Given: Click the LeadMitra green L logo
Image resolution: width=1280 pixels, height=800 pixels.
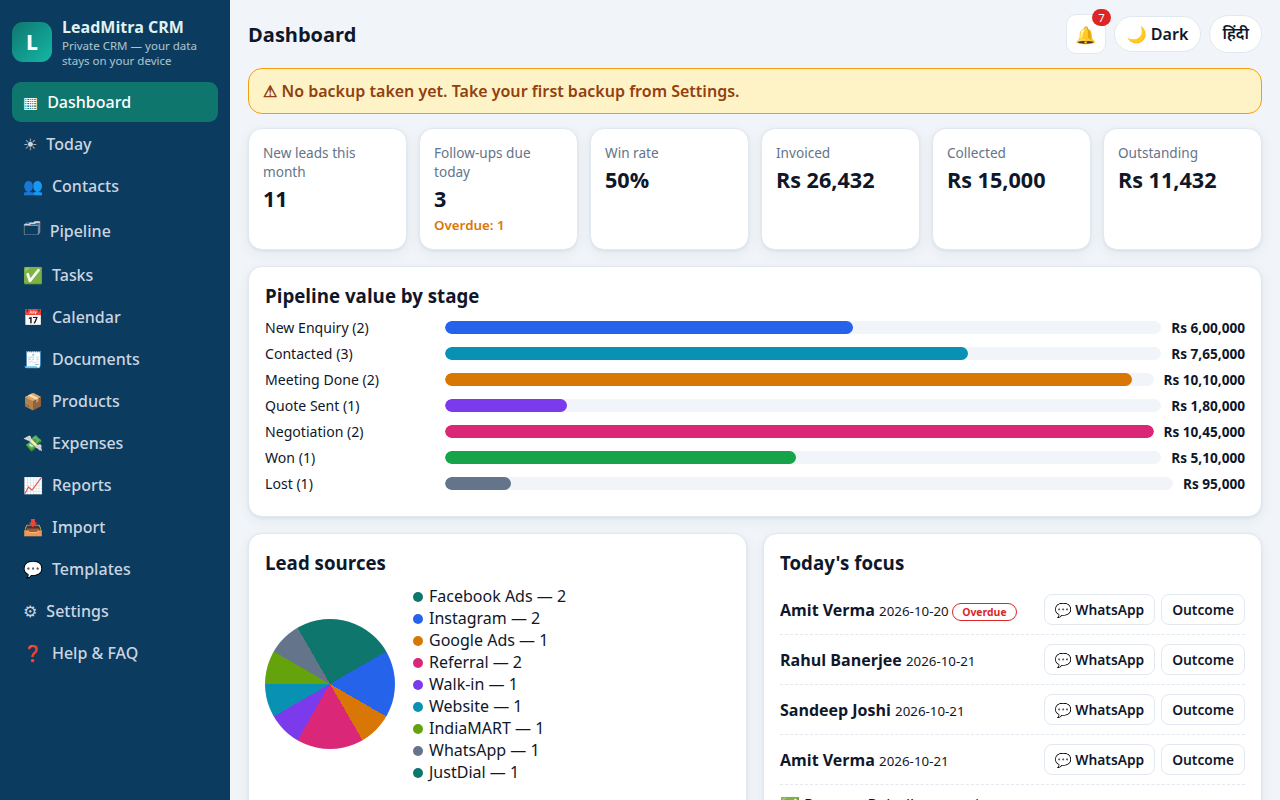Looking at the screenshot, I should coord(32,42).
